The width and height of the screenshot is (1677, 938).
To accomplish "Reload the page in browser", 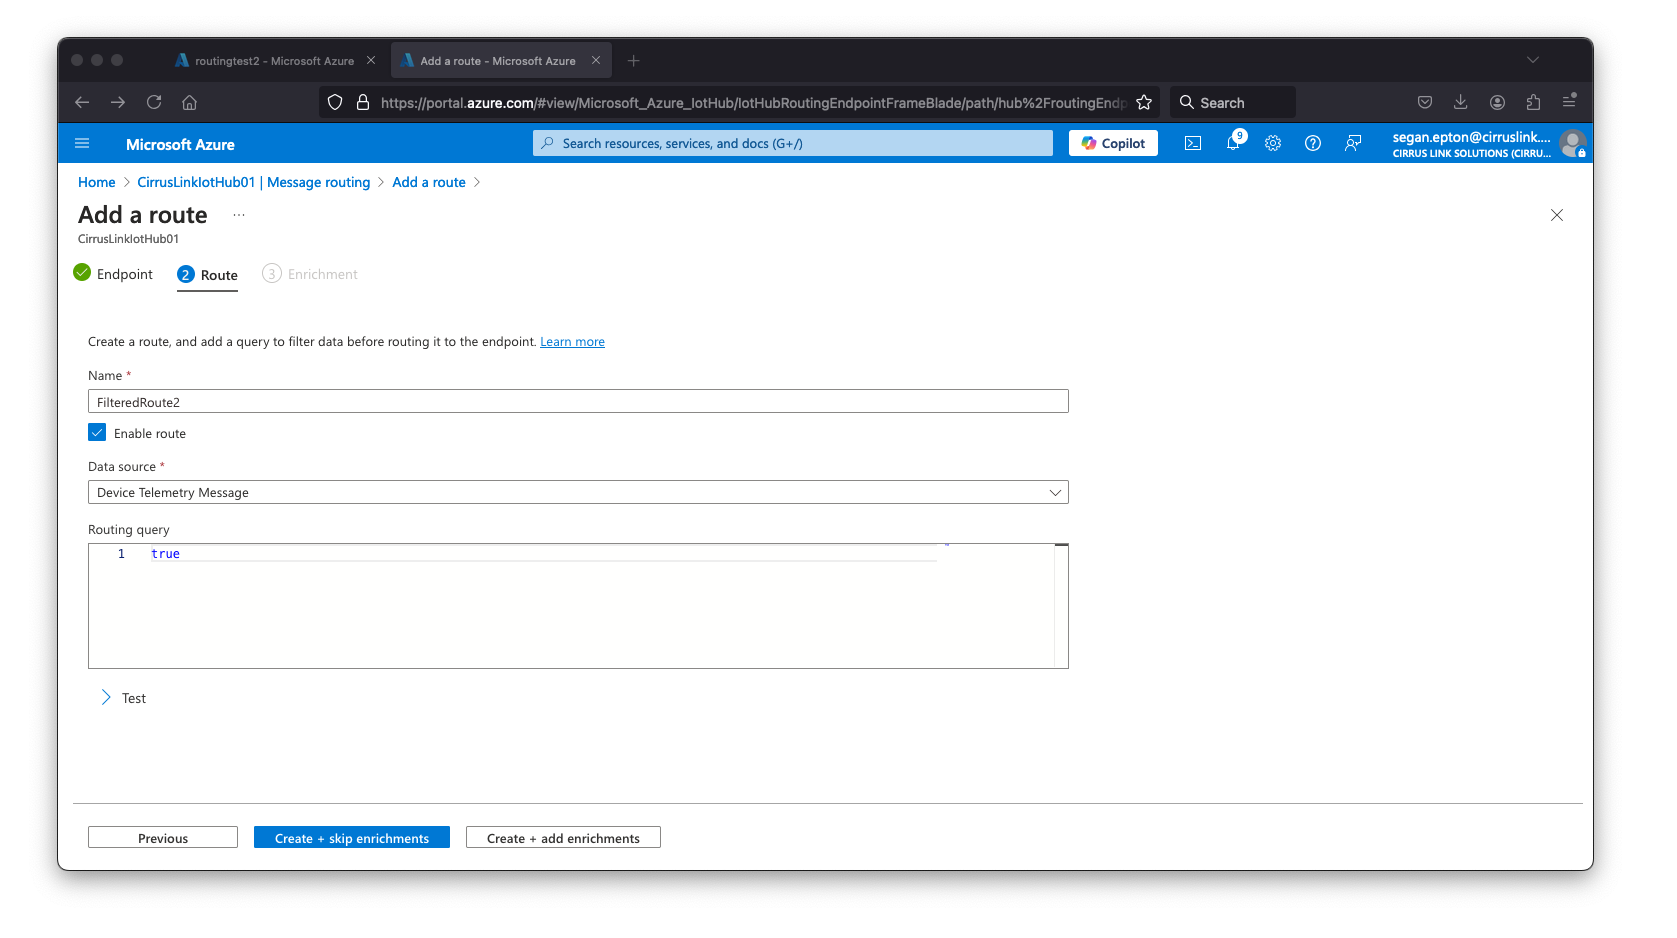I will [154, 103].
